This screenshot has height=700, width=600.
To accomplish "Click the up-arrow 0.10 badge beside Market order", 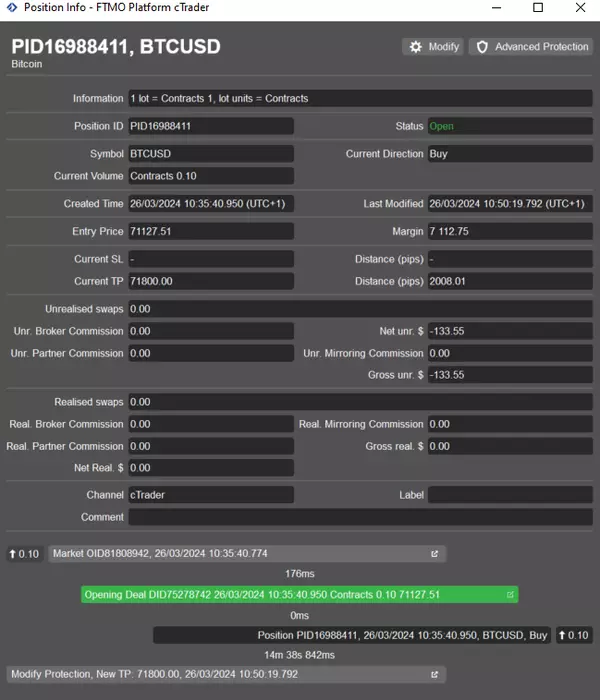I will point(25,554).
